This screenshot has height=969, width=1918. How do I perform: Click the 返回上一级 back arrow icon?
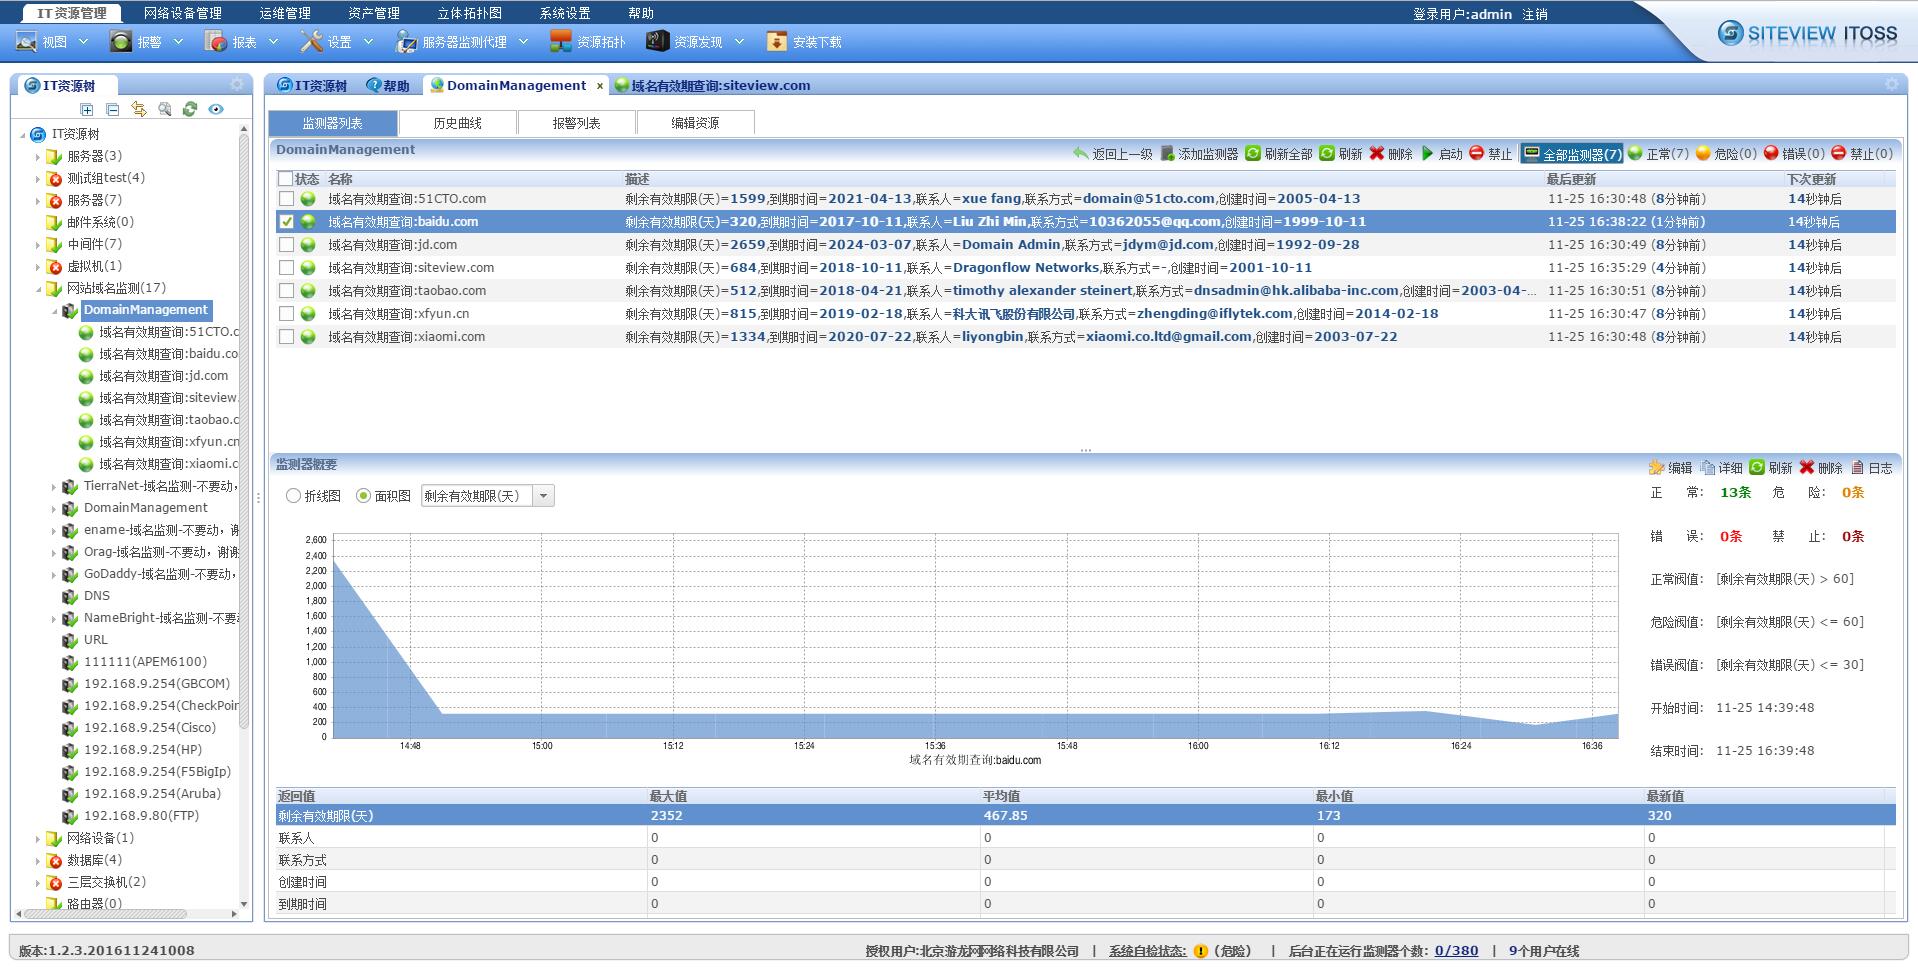tap(1080, 154)
